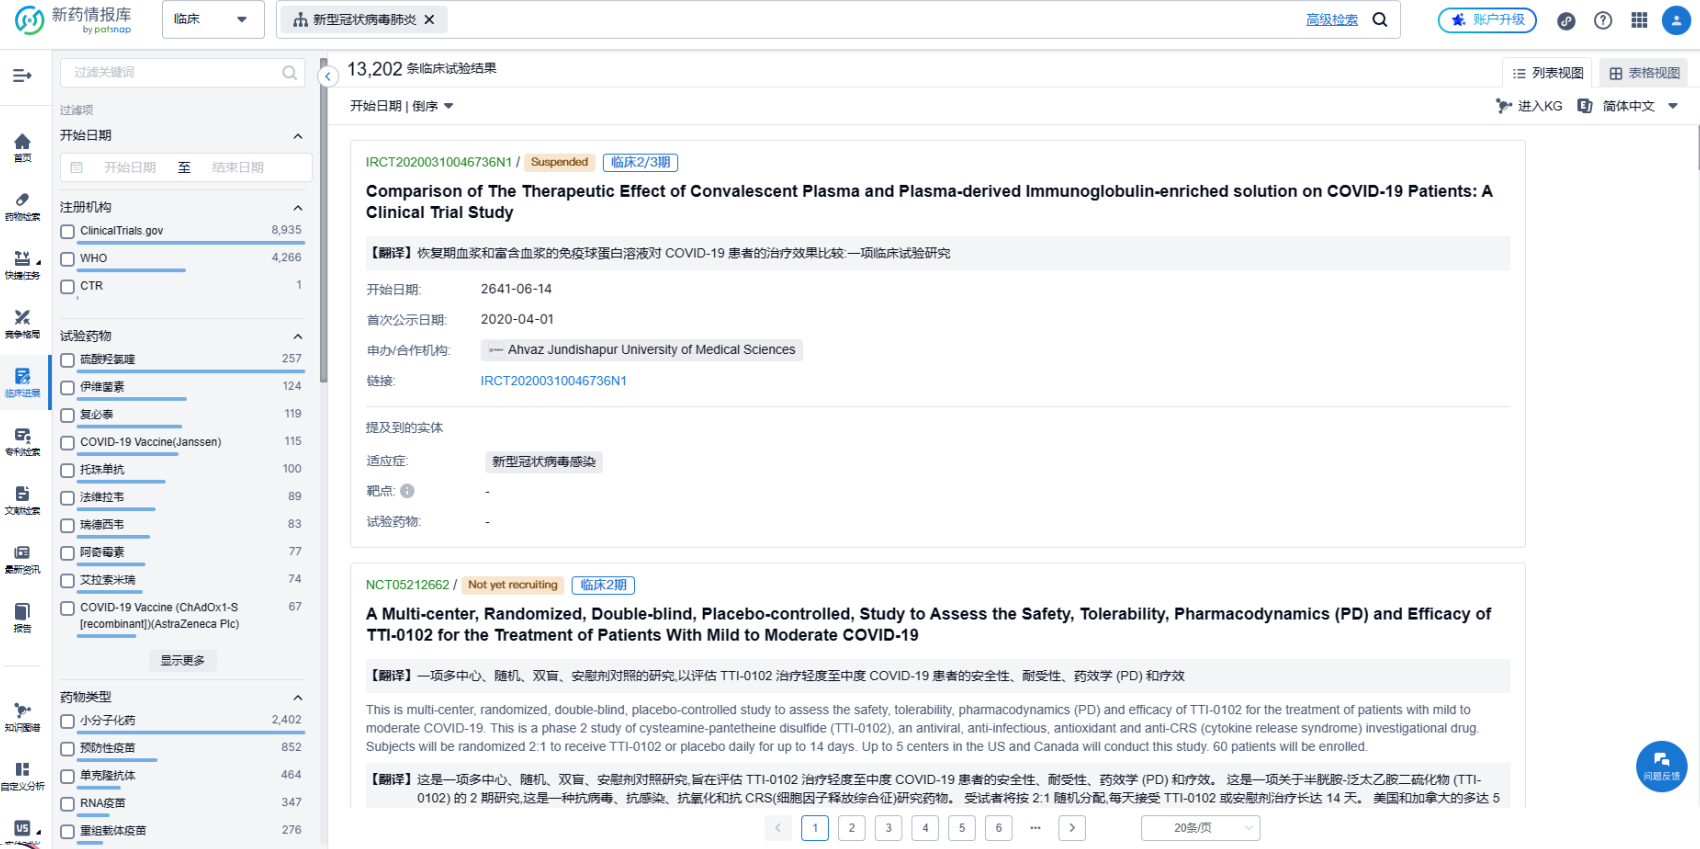Collapse the 注册机构 filter section
The image size is (1700, 849).
[297, 208]
